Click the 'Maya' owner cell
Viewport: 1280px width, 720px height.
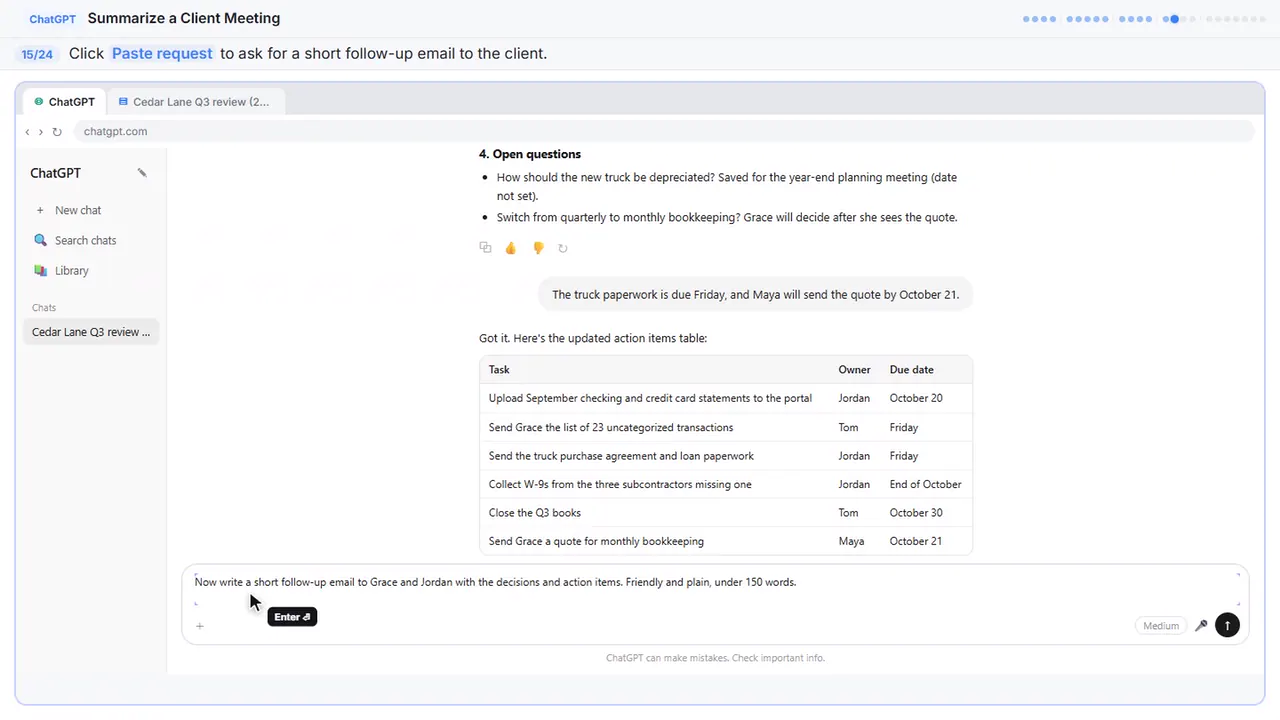coord(851,542)
